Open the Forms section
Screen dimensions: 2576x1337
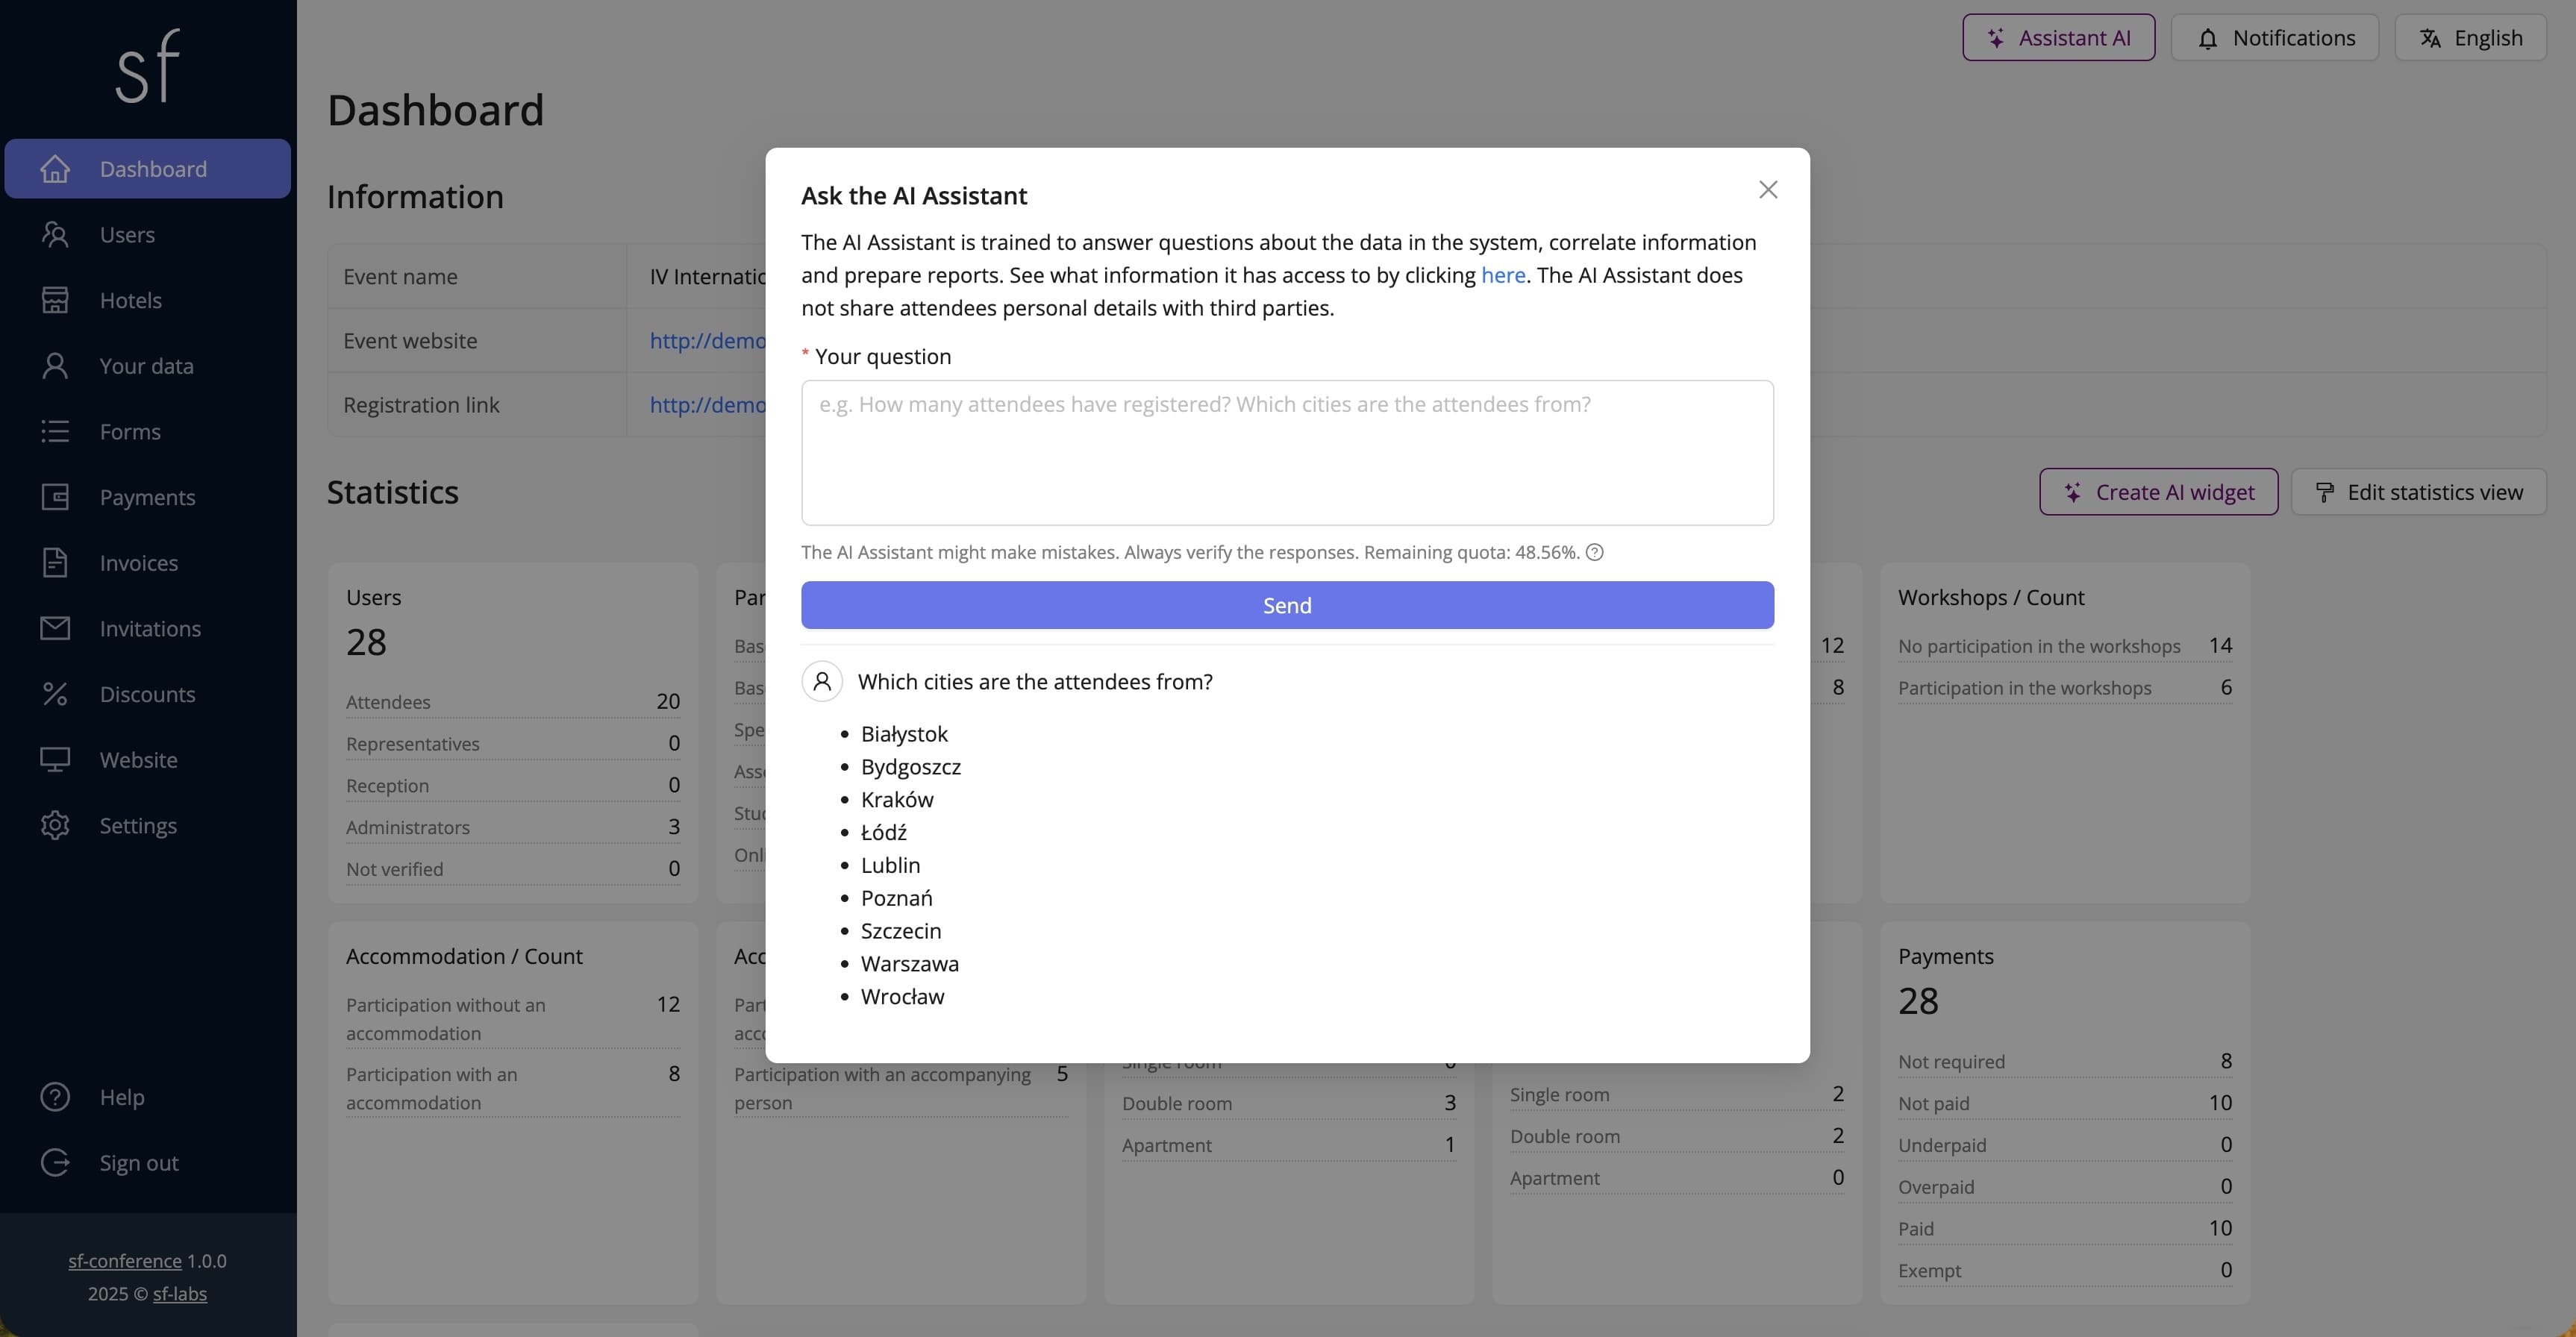click(130, 431)
